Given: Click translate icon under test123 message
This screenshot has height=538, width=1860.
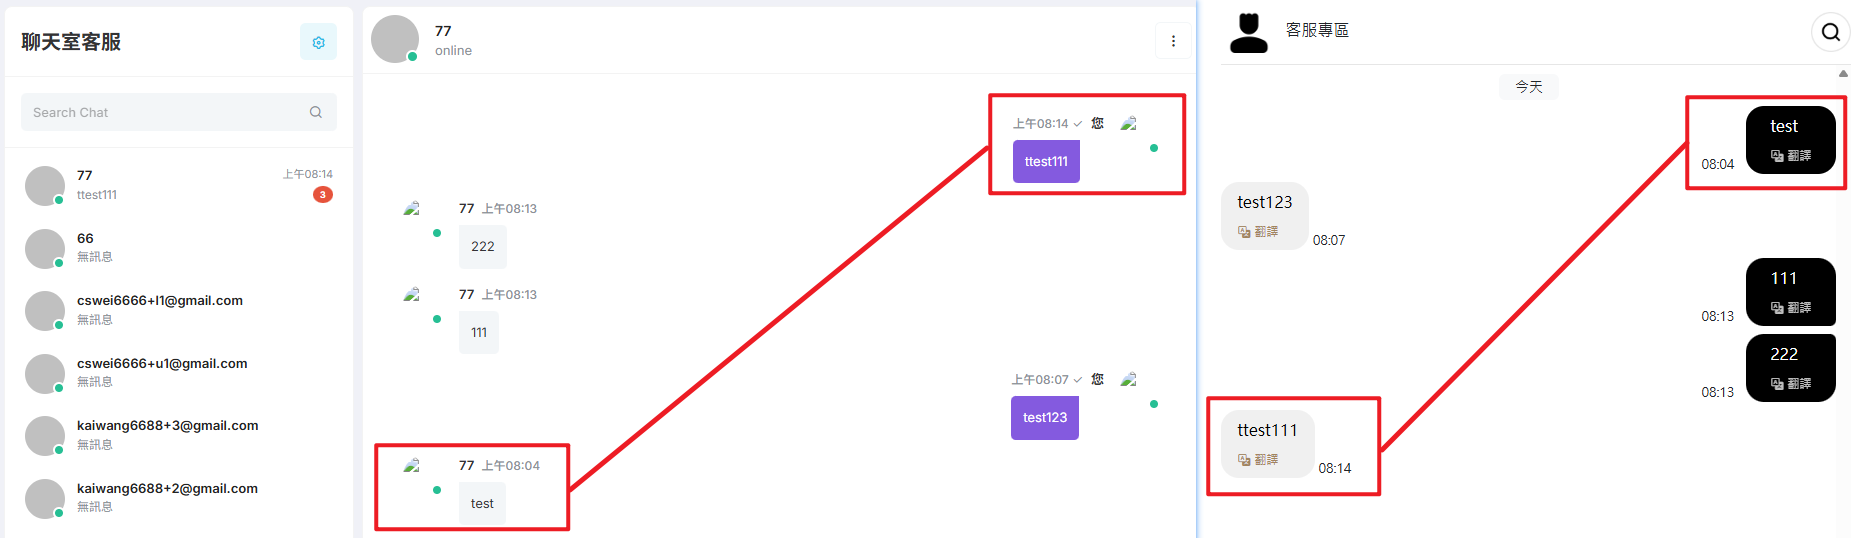Looking at the screenshot, I should 1244,232.
